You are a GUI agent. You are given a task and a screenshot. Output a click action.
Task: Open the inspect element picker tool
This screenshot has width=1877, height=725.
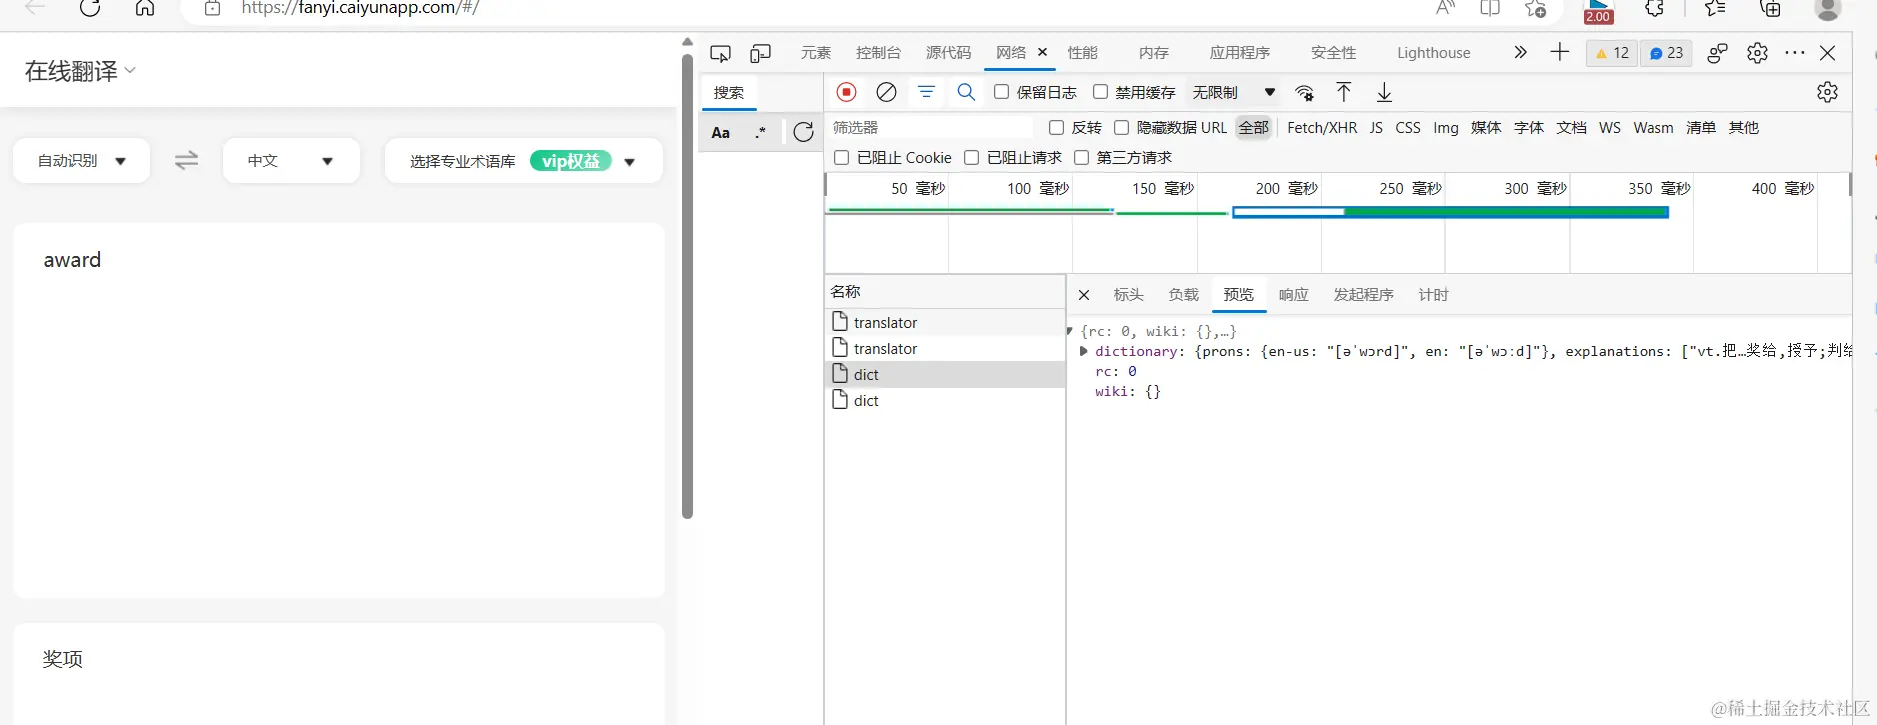[720, 53]
